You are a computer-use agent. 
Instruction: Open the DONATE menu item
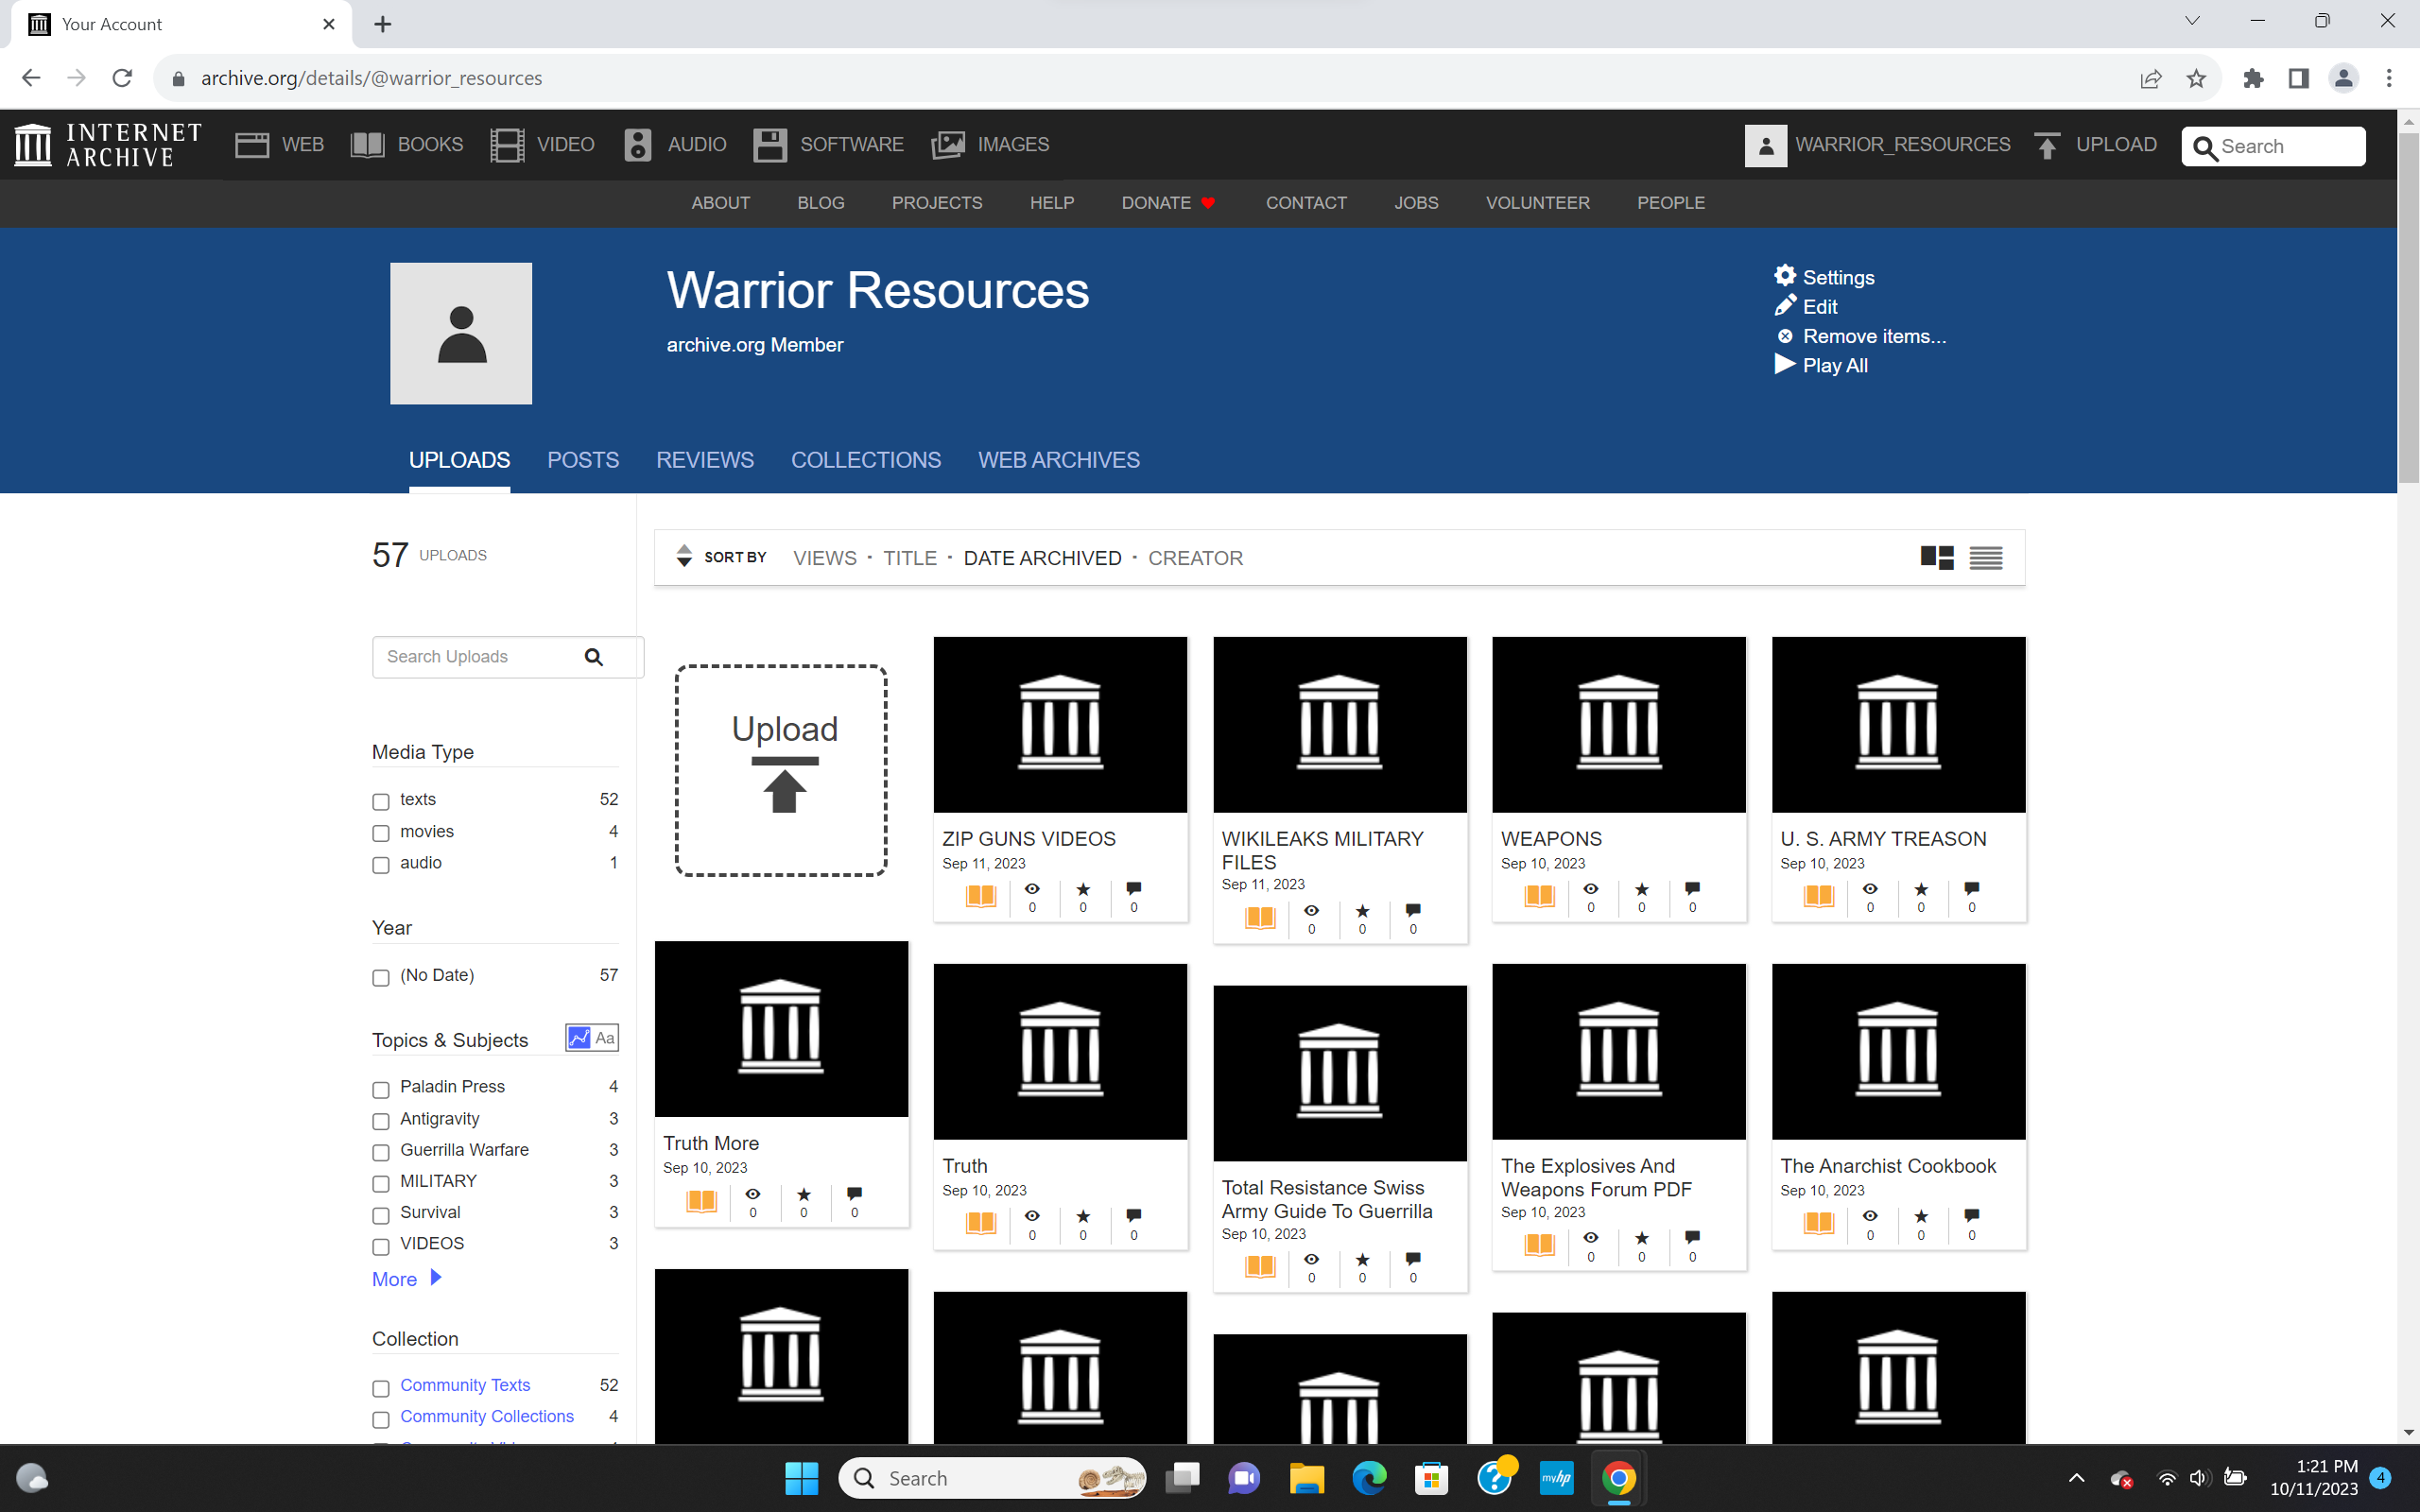pos(1167,203)
